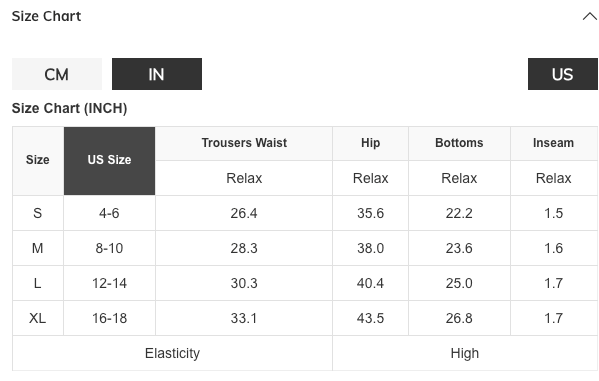Viewport: 599px width, 381px height.
Task: Collapse the Size Chart section chevron
Action: click(x=589, y=16)
